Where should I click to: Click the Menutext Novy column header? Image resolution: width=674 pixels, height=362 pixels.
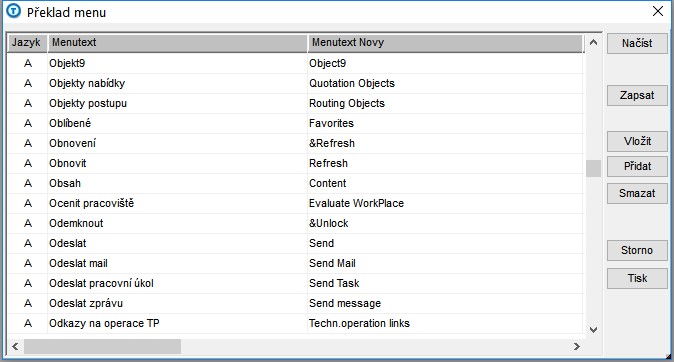click(445, 43)
